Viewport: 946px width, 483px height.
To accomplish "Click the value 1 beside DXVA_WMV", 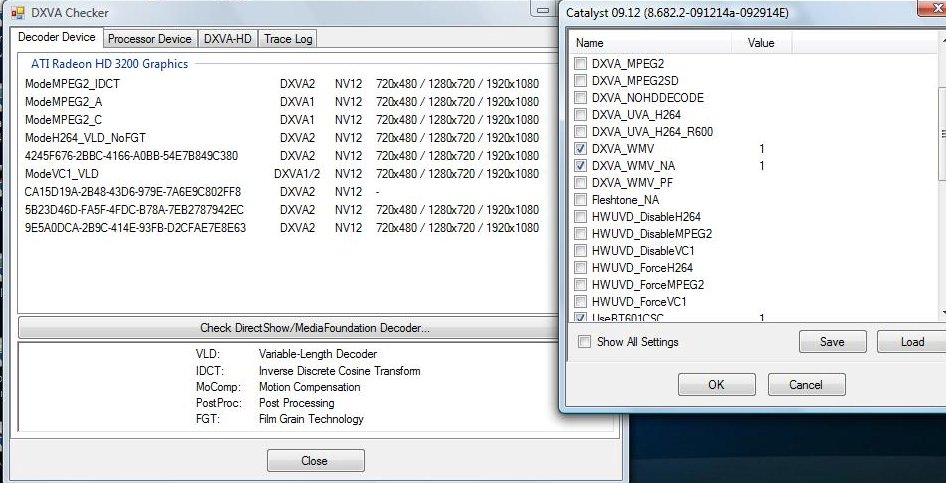I will (x=761, y=148).
